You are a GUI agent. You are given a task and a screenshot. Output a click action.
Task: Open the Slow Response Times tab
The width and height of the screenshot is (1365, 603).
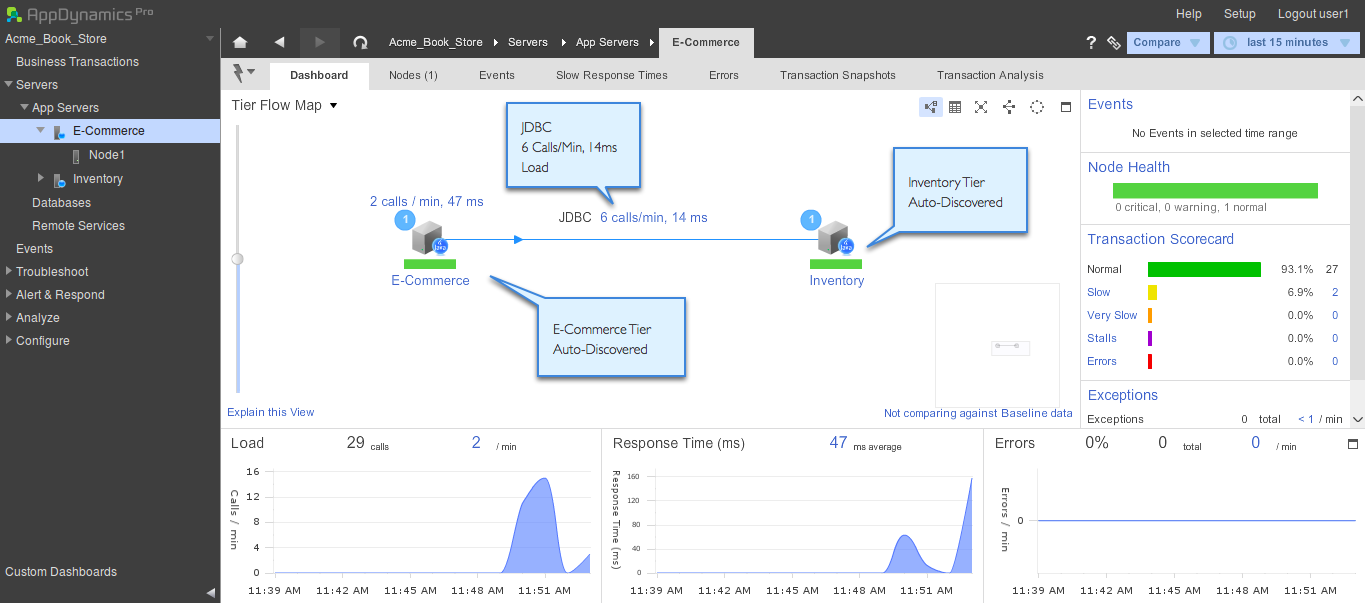612,75
